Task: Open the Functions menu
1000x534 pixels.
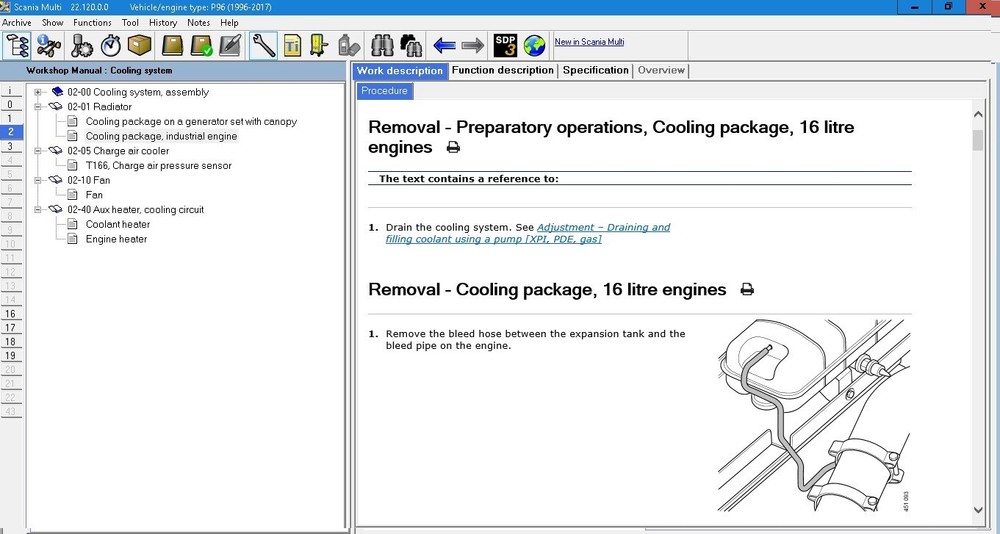Action: 92,22
